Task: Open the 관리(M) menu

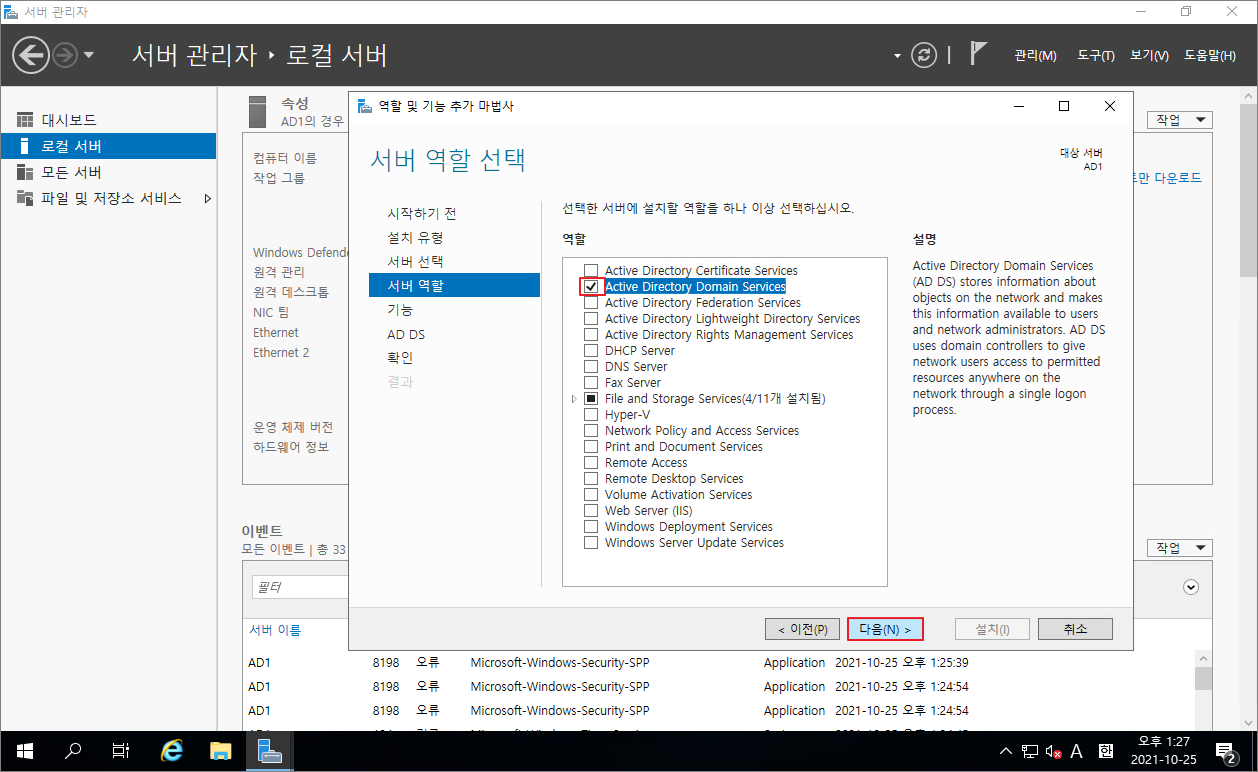Action: [x=1035, y=56]
